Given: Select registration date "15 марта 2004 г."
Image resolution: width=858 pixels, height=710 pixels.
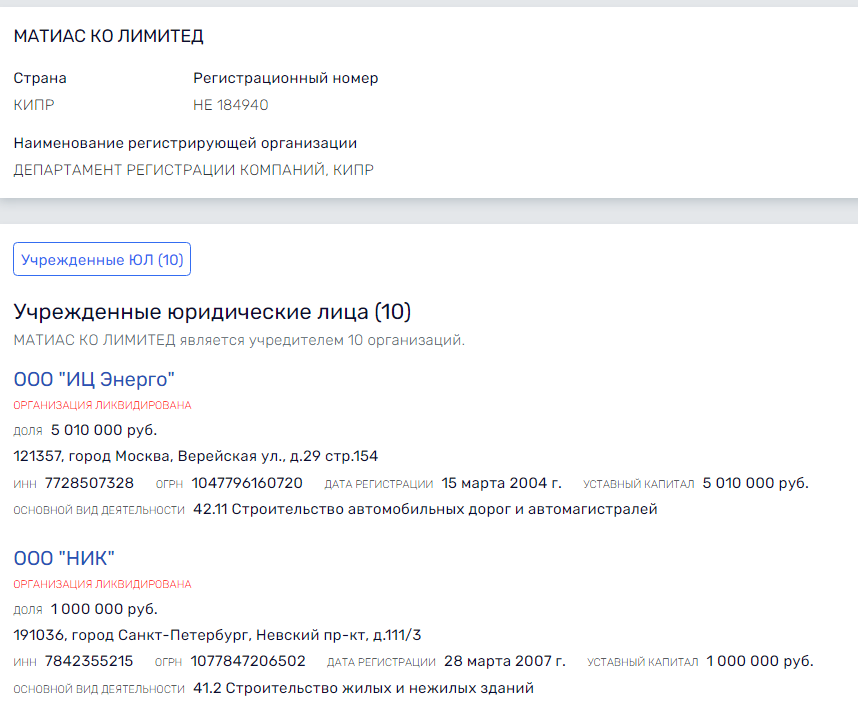Looking at the screenshot, I should (502, 483).
